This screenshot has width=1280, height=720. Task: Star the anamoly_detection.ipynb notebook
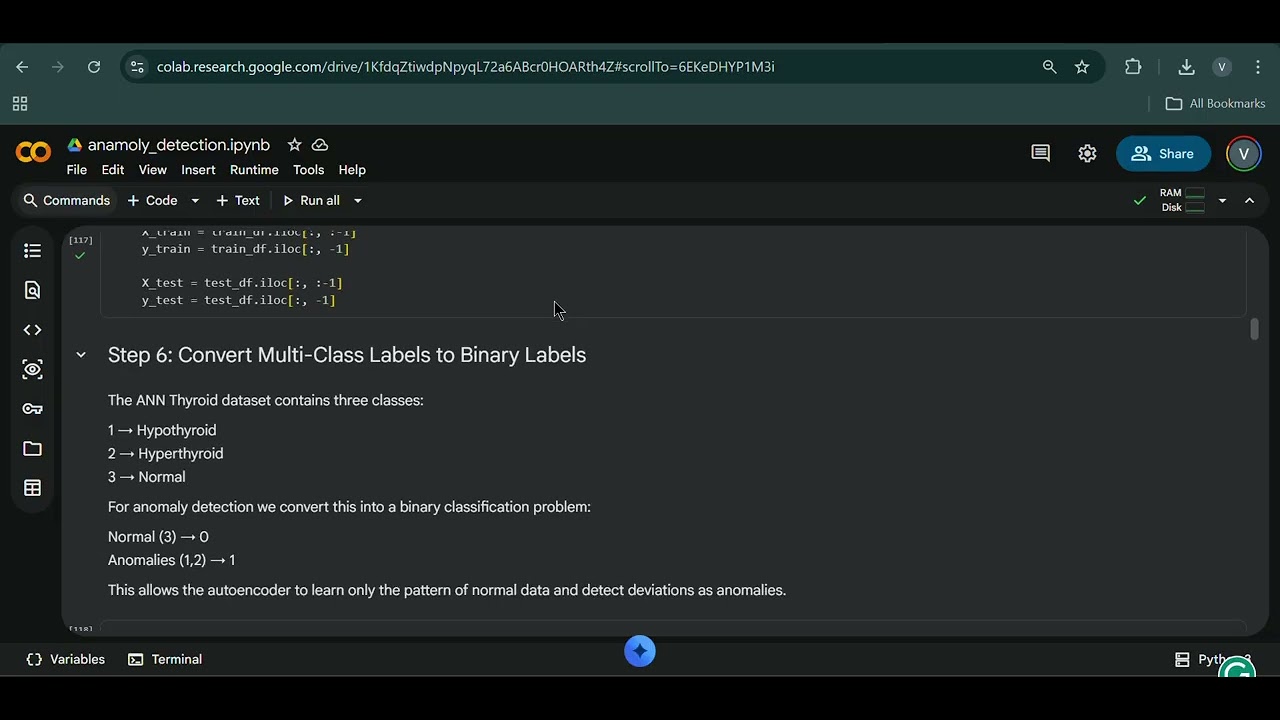click(x=294, y=145)
